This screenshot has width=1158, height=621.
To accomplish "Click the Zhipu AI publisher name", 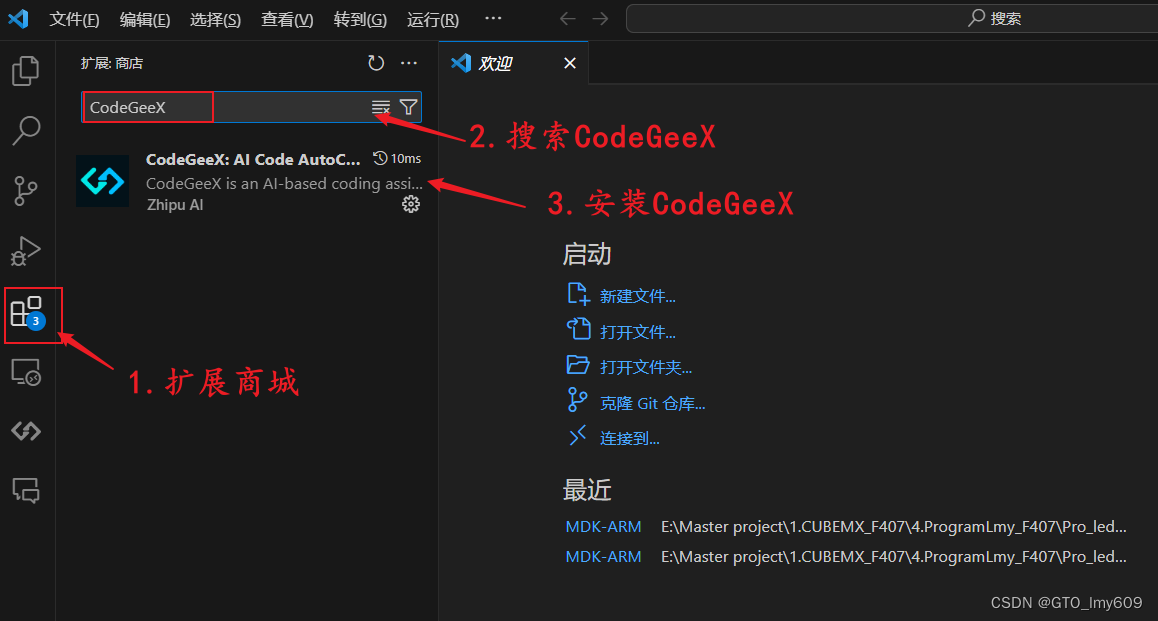I will 175,205.
